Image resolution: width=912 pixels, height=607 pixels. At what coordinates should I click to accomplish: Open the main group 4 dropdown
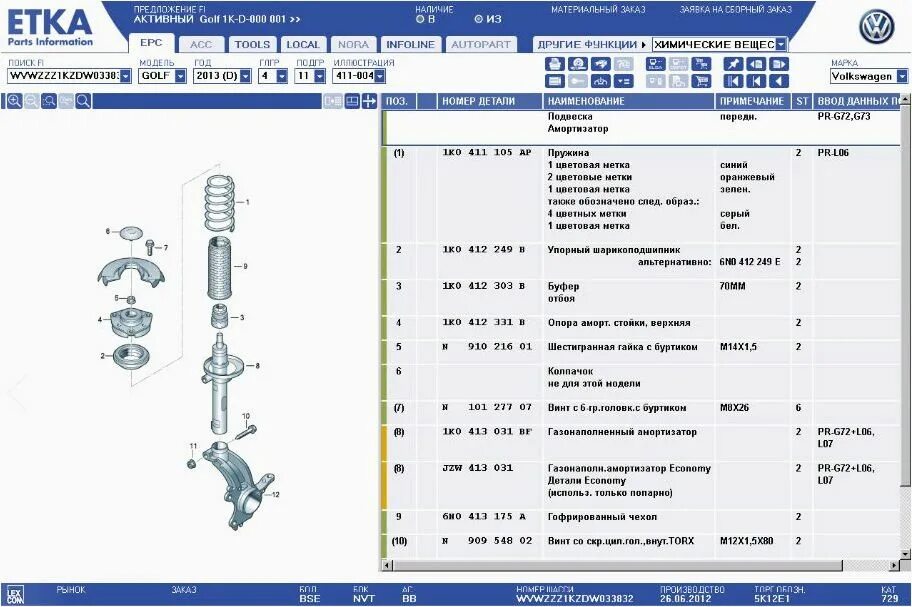click(282, 76)
